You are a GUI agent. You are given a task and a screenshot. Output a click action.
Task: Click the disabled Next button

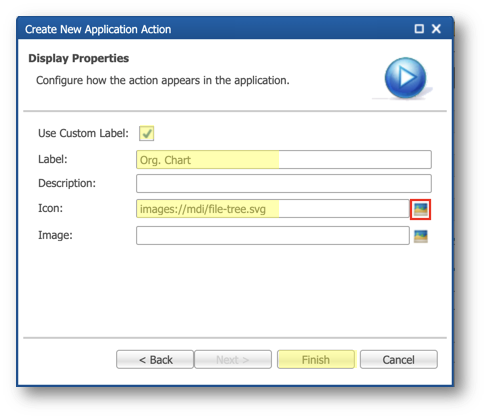[x=233, y=359]
